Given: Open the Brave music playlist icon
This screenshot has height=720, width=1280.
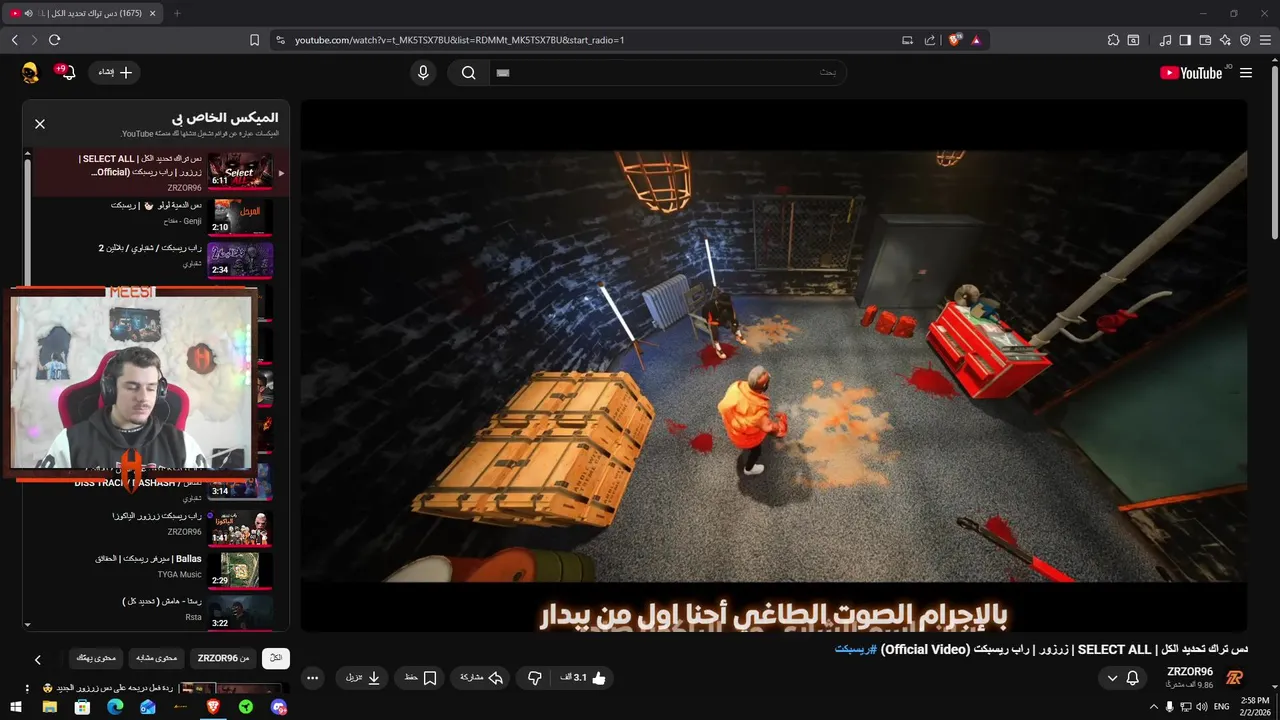Looking at the screenshot, I should pyautogui.click(x=1165, y=40).
